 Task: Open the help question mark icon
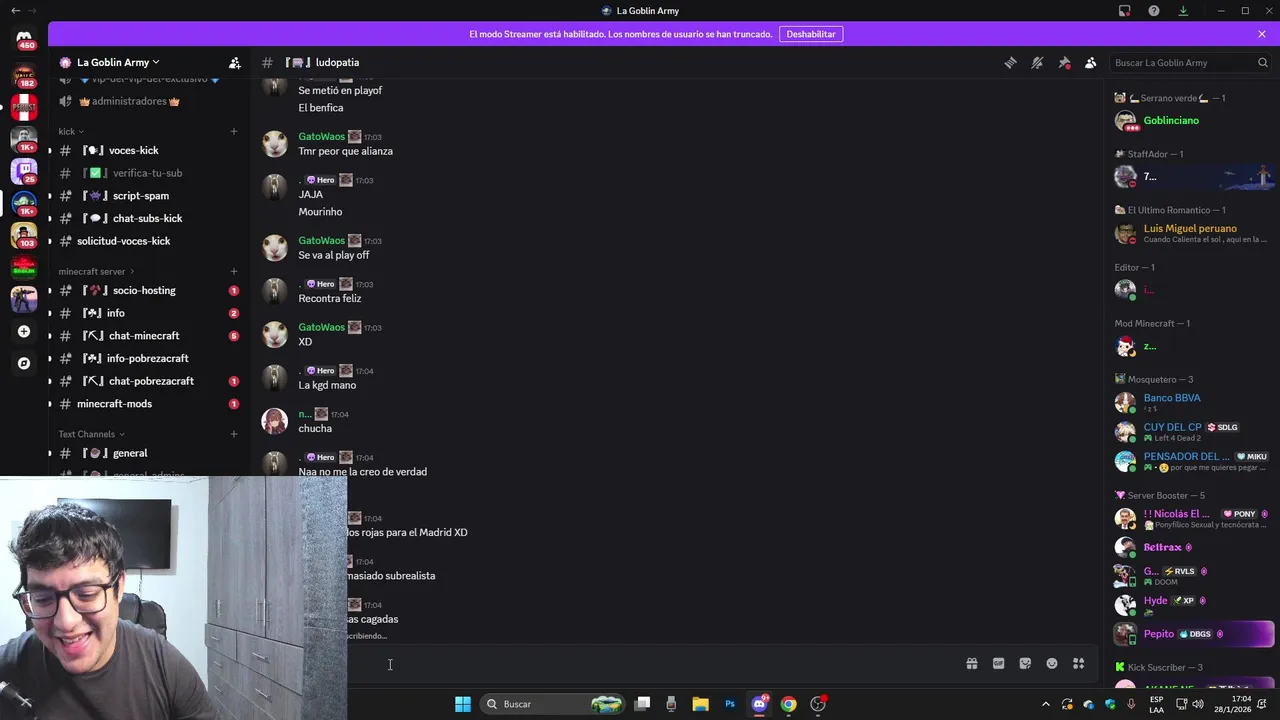tap(1154, 11)
